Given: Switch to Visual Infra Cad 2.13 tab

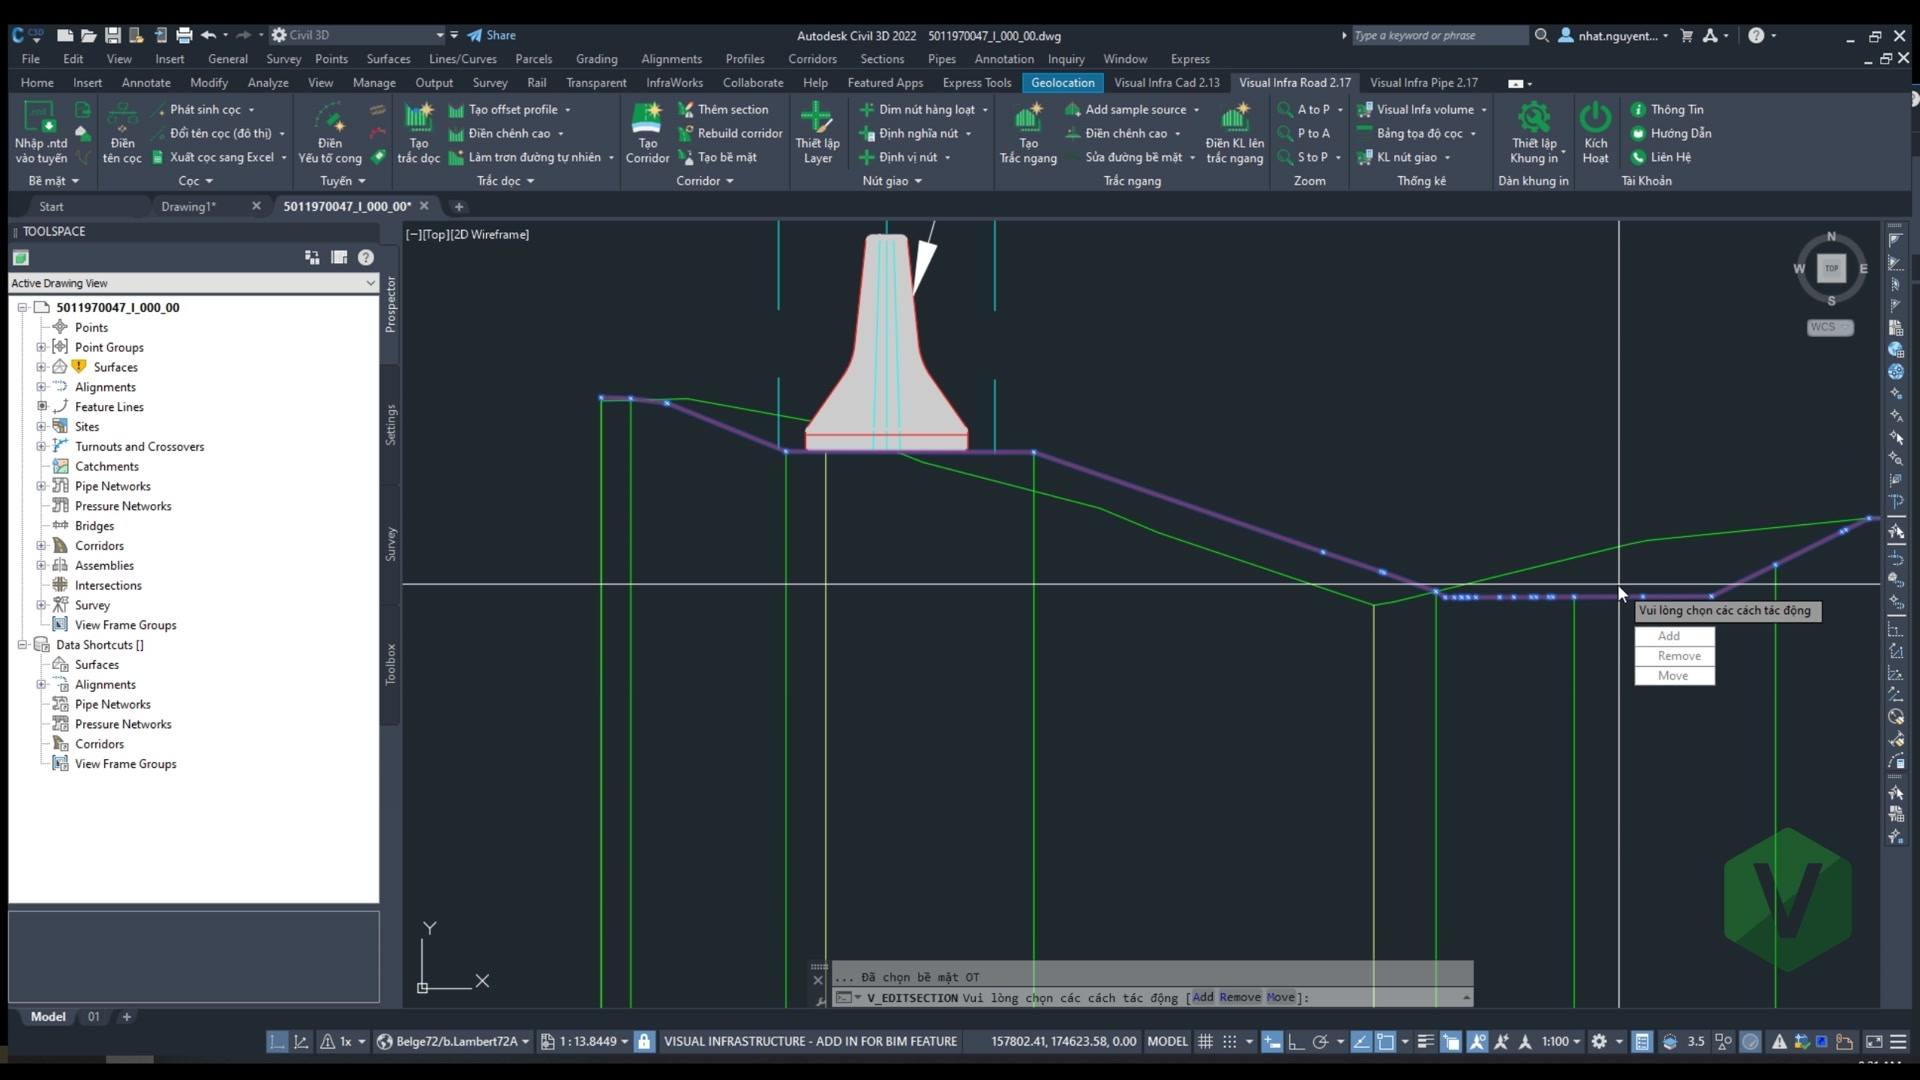Looking at the screenshot, I should coord(1167,83).
